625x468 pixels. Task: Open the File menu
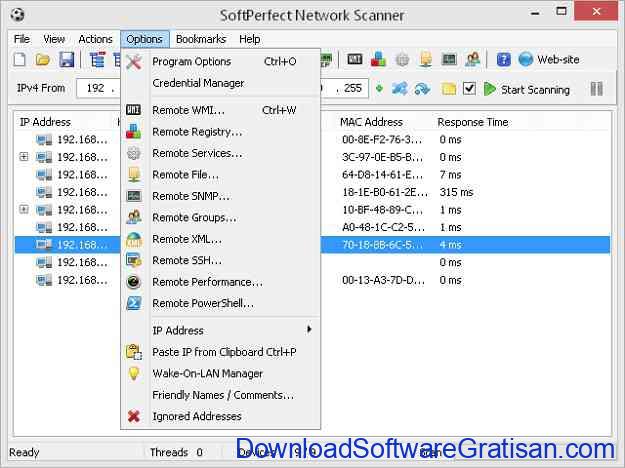click(x=22, y=39)
